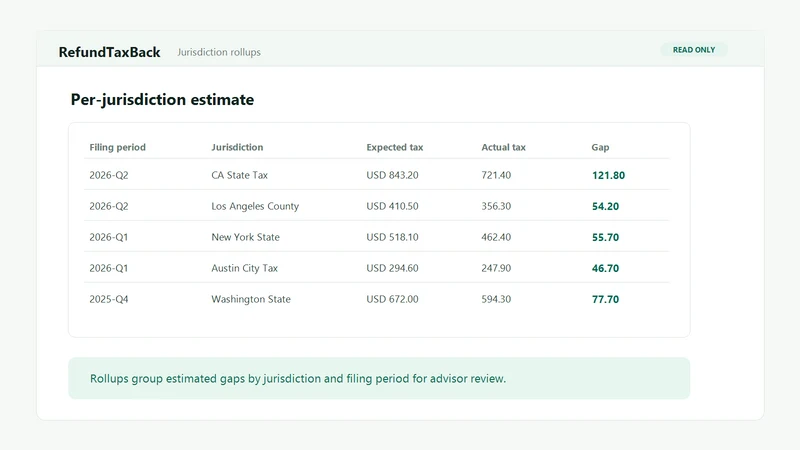The image size is (800, 450).
Task: Click gap value 55.70
Action: (x=605, y=238)
